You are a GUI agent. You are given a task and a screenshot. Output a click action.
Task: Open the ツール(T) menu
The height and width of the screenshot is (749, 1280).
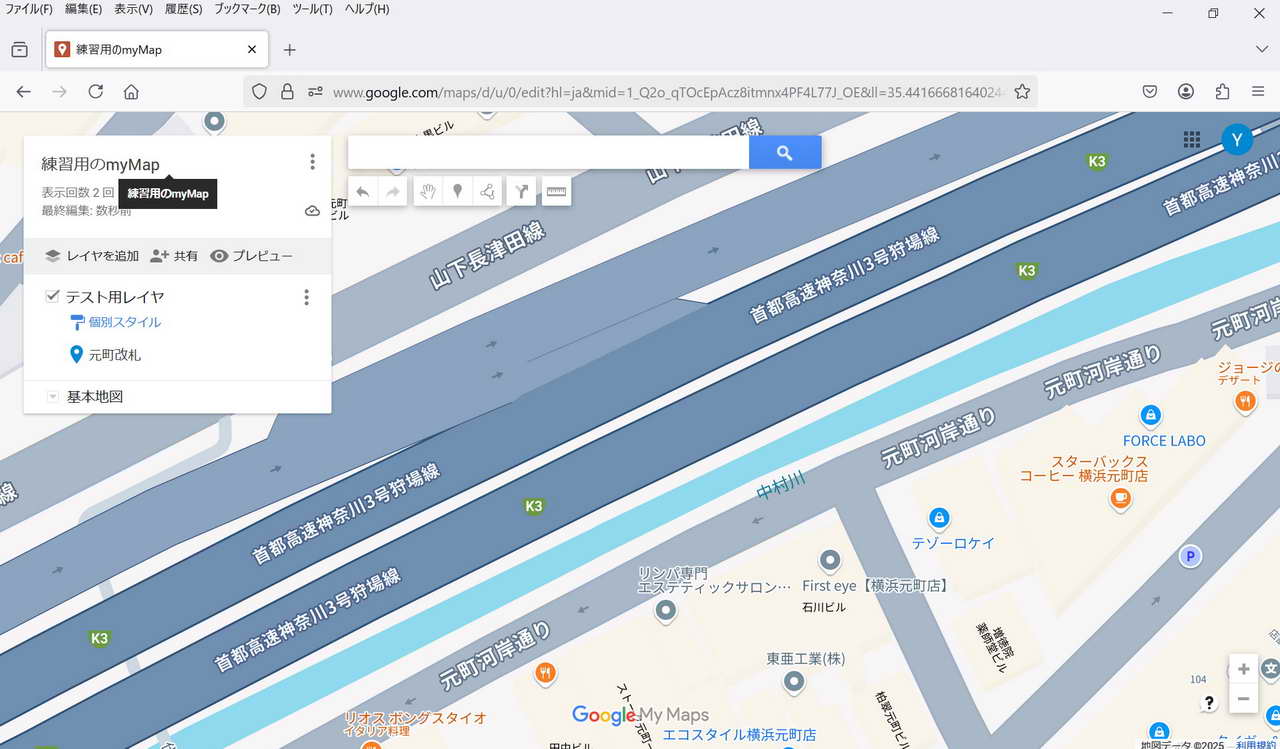312,9
